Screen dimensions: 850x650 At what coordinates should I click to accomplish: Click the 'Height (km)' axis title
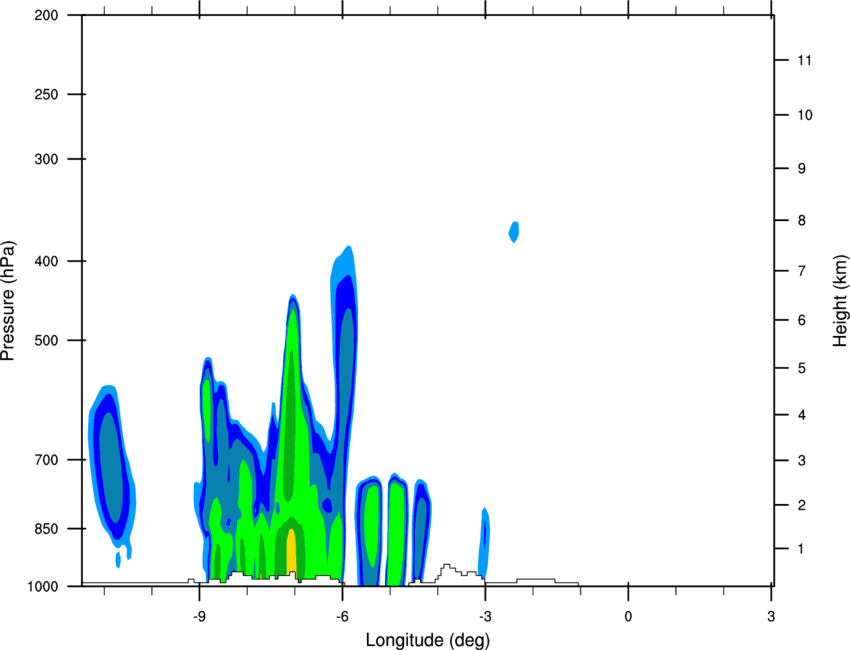tap(840, 301)
